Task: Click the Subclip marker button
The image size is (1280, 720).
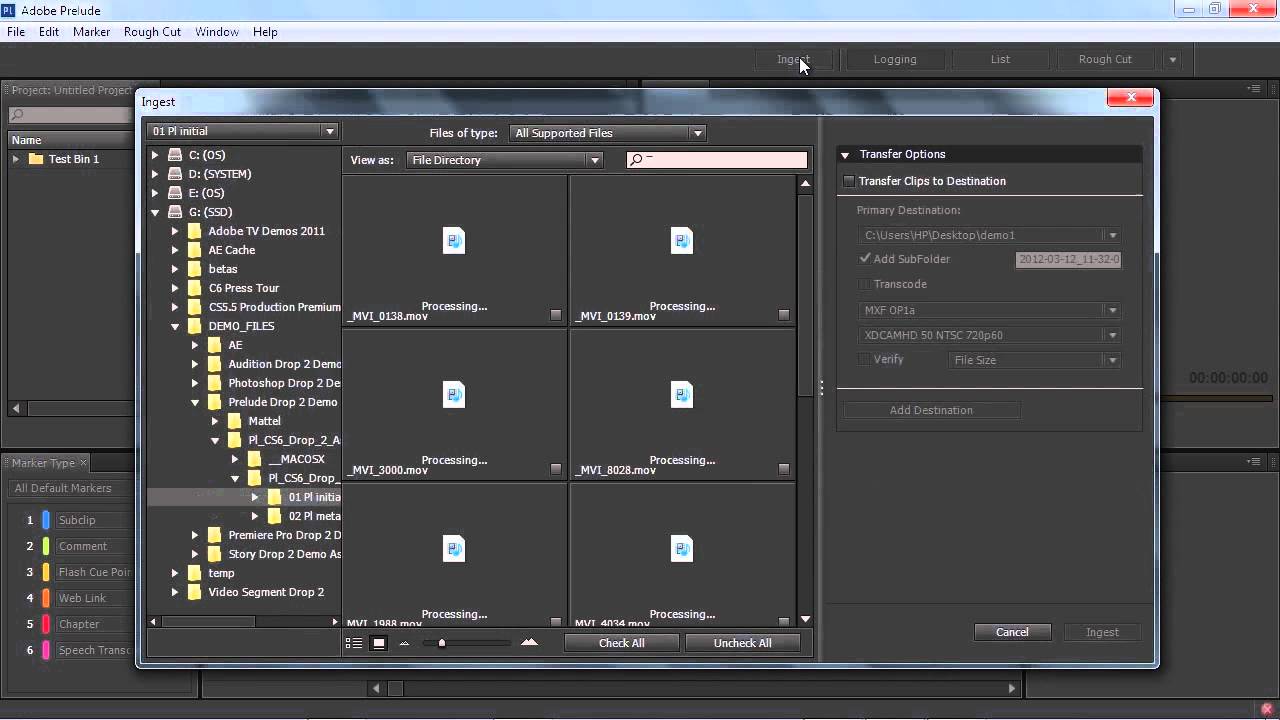Action: pyautogui.click(x=93, y=520)
